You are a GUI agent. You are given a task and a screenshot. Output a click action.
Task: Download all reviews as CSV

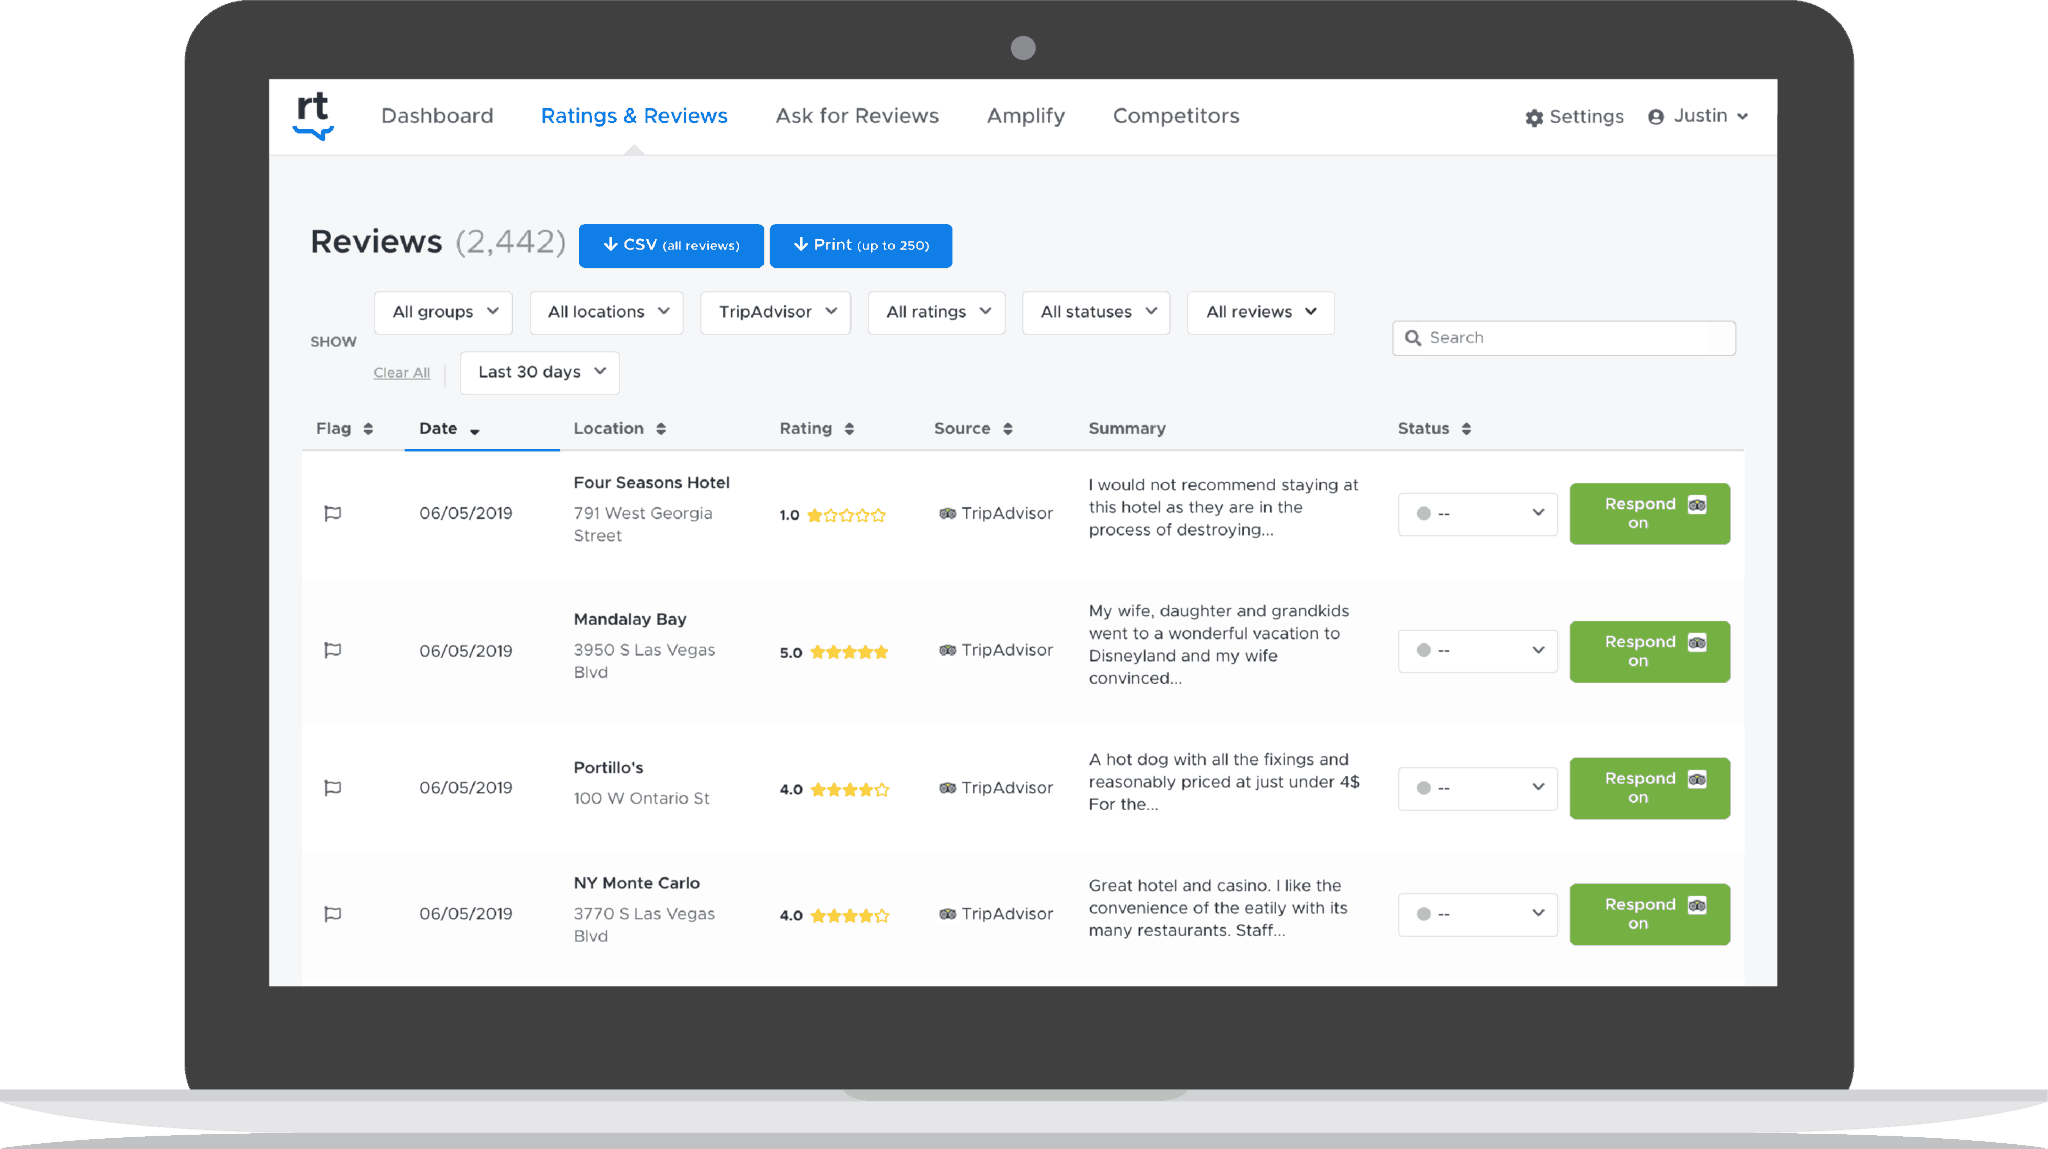671,245
